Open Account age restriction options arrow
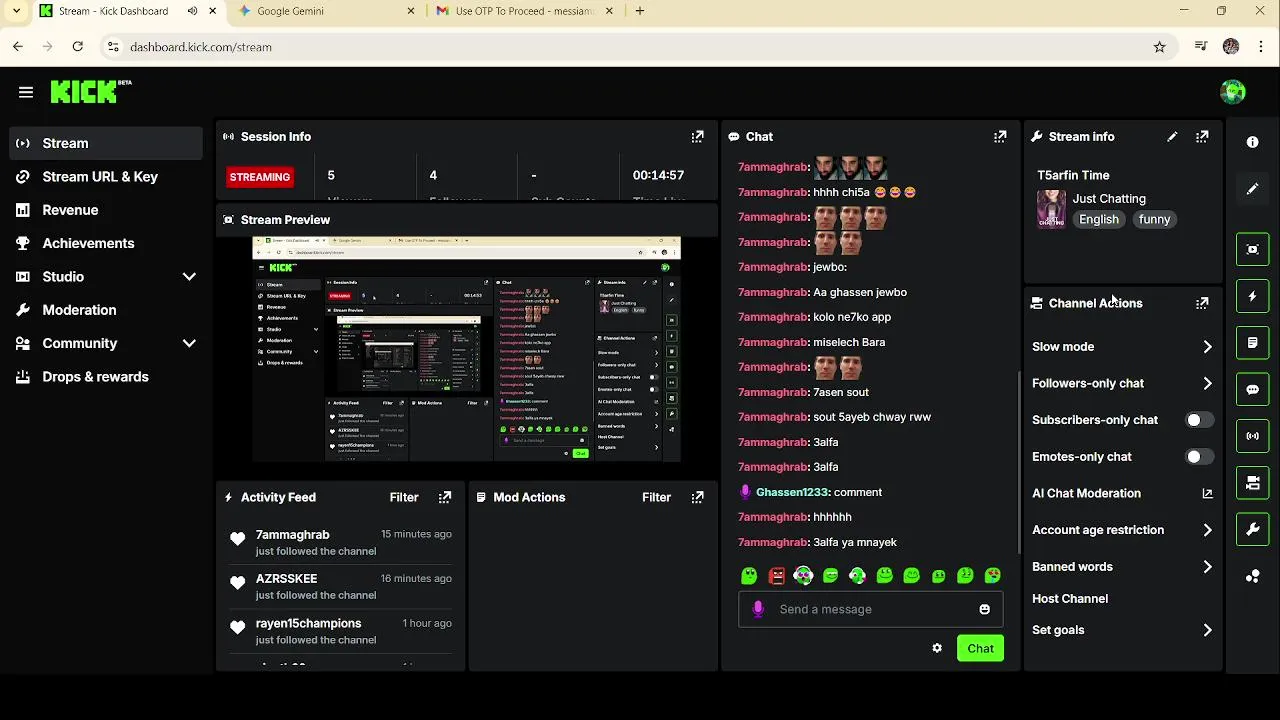This screenshot has height=720, width=1280. point(1207,530)
